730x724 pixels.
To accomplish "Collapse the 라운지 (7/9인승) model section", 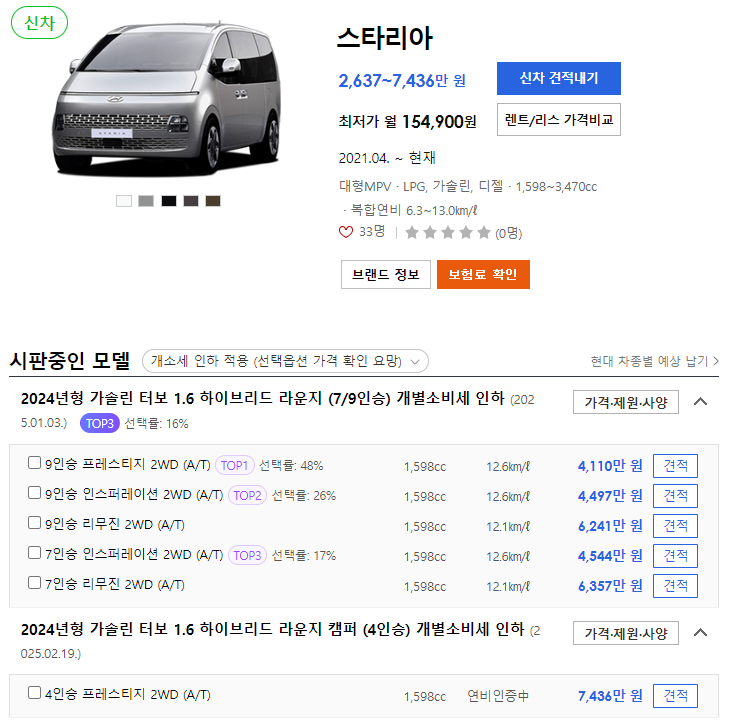I will [701, 401].
